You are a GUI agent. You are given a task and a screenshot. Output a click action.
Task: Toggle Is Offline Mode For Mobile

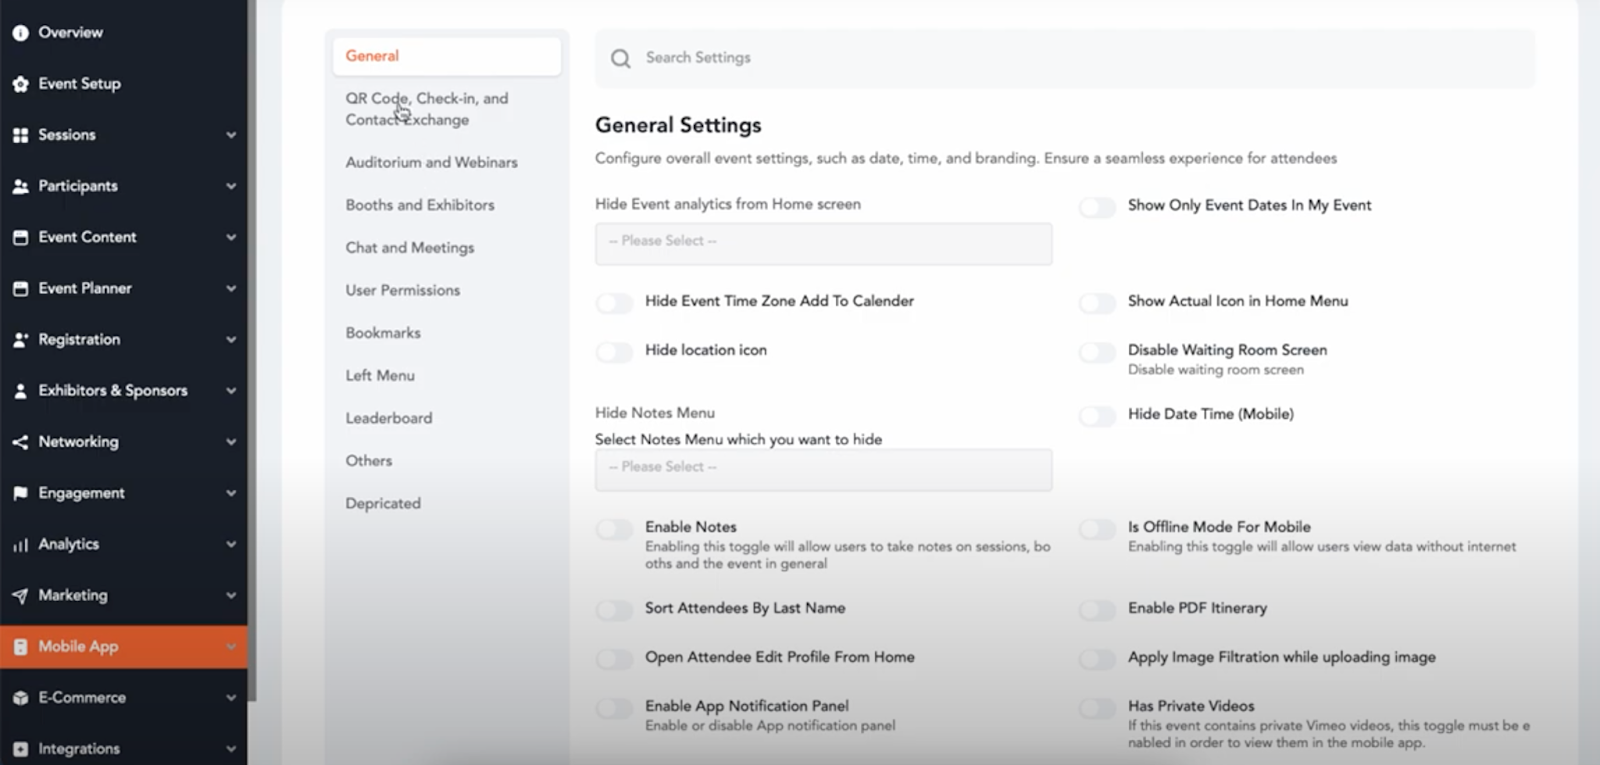click(x=1097, y=528)
